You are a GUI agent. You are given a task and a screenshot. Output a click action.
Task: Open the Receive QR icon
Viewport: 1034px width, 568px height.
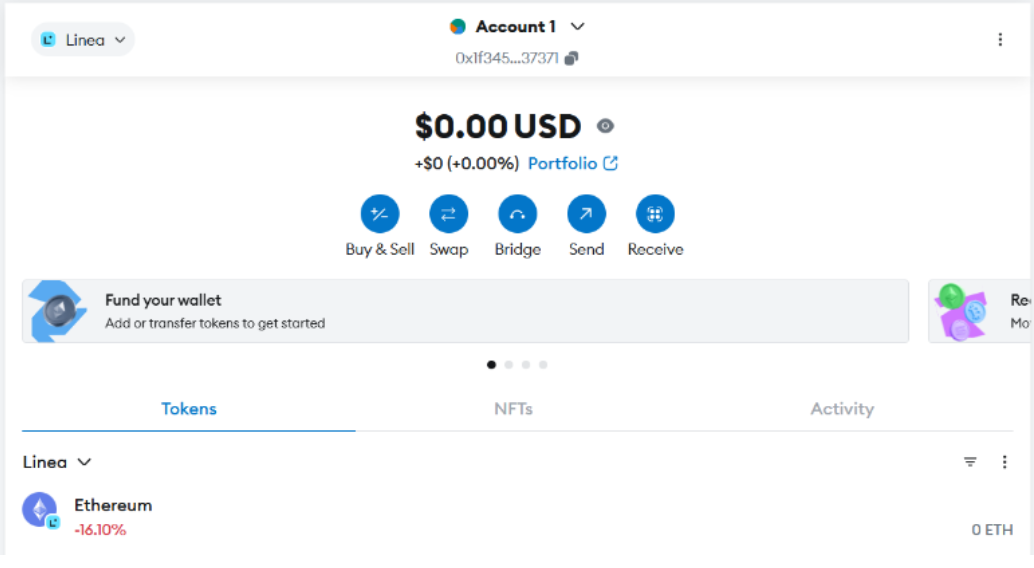click(655, 214)
